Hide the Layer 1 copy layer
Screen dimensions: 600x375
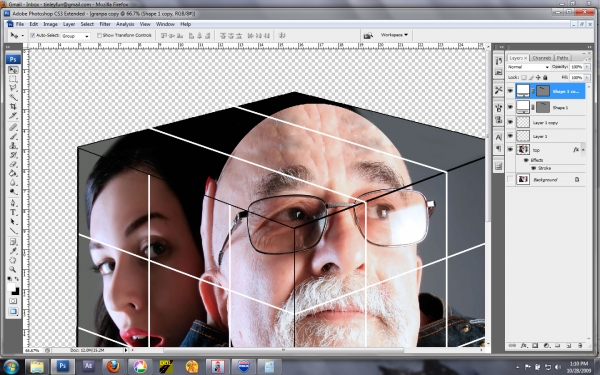coord(510,122)
